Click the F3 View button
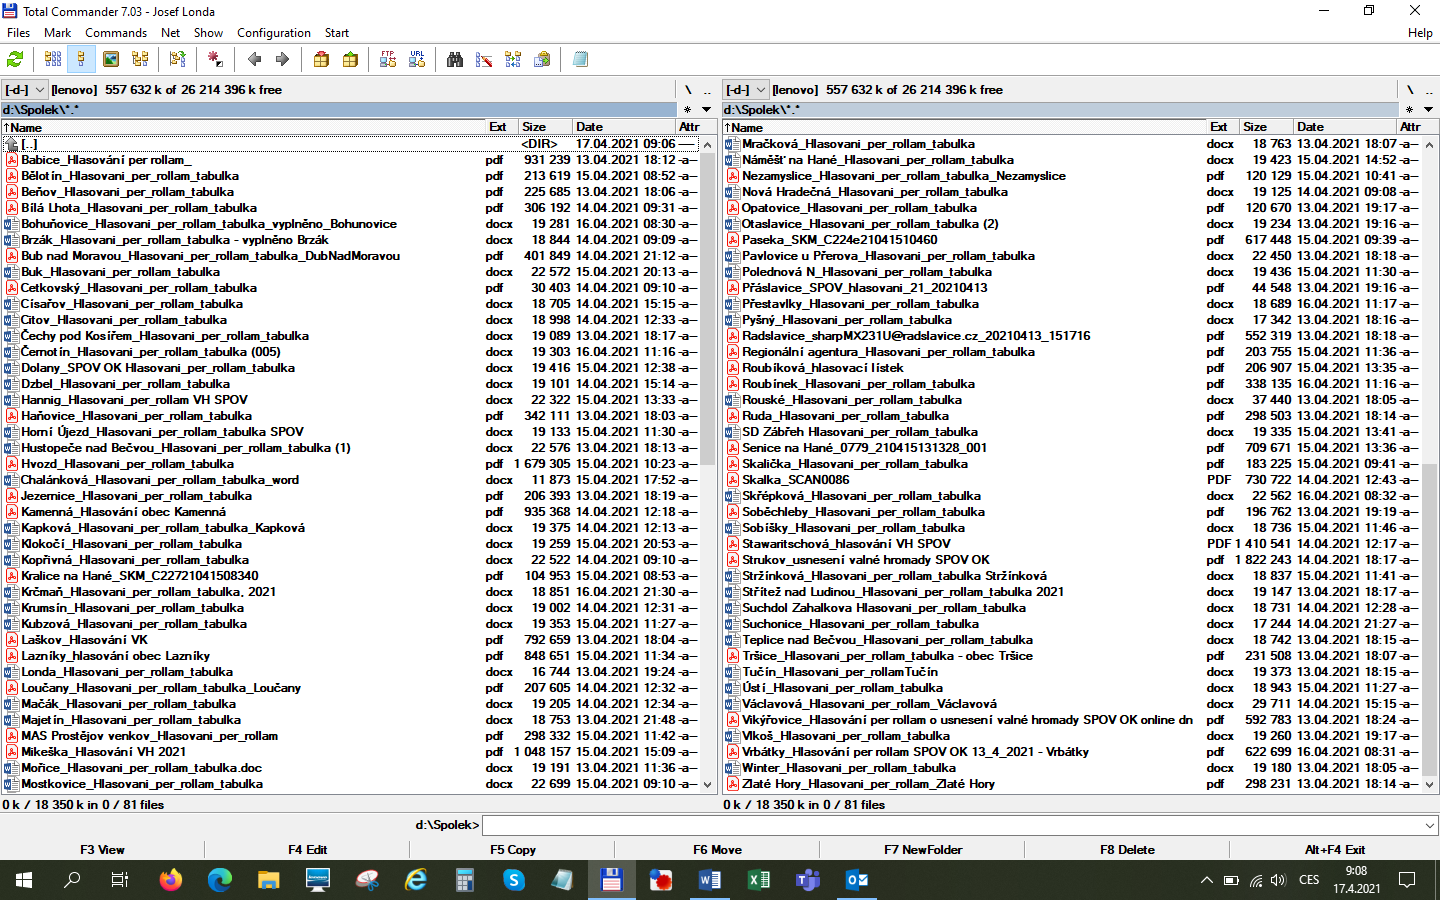1440x900 pixels. [102, 850]
